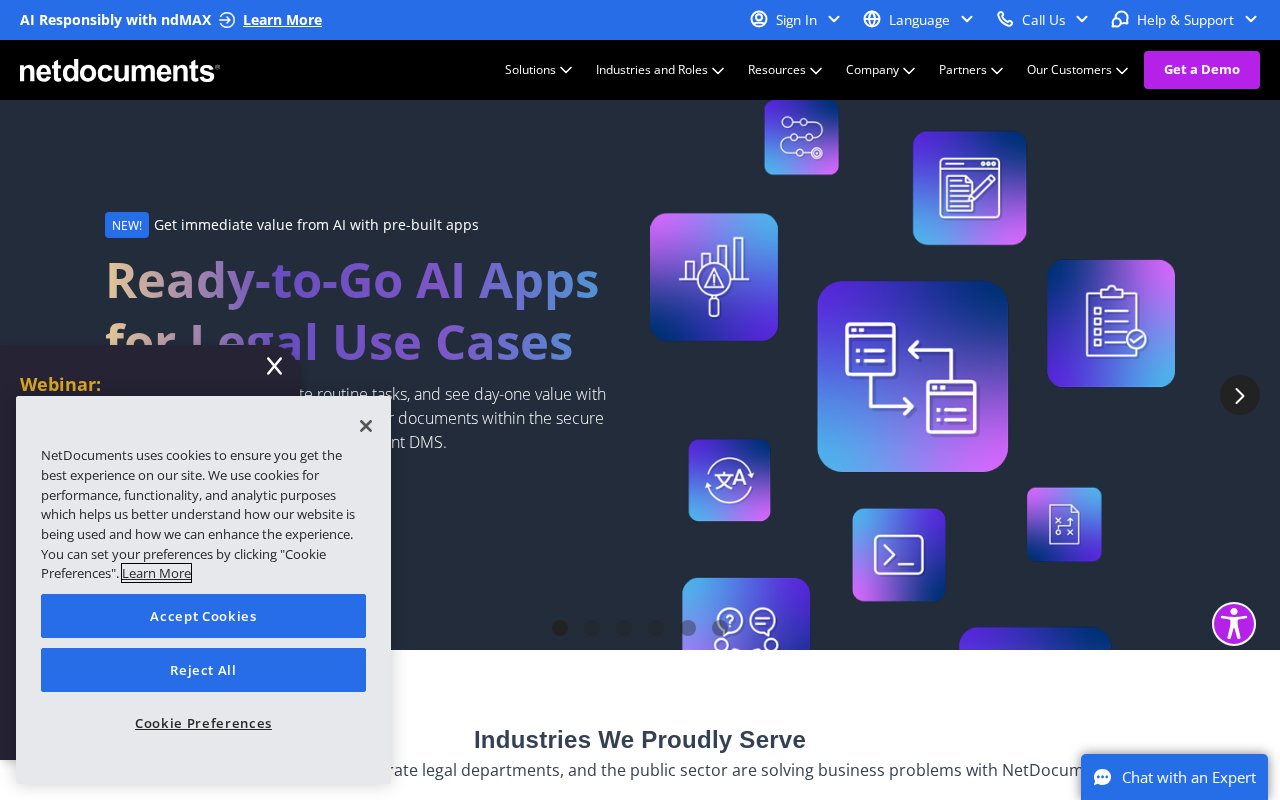The width and height of the screenshot is (1280, 800).
Task: Click the Get a Demo button
Action: (x=1202, y=70)
